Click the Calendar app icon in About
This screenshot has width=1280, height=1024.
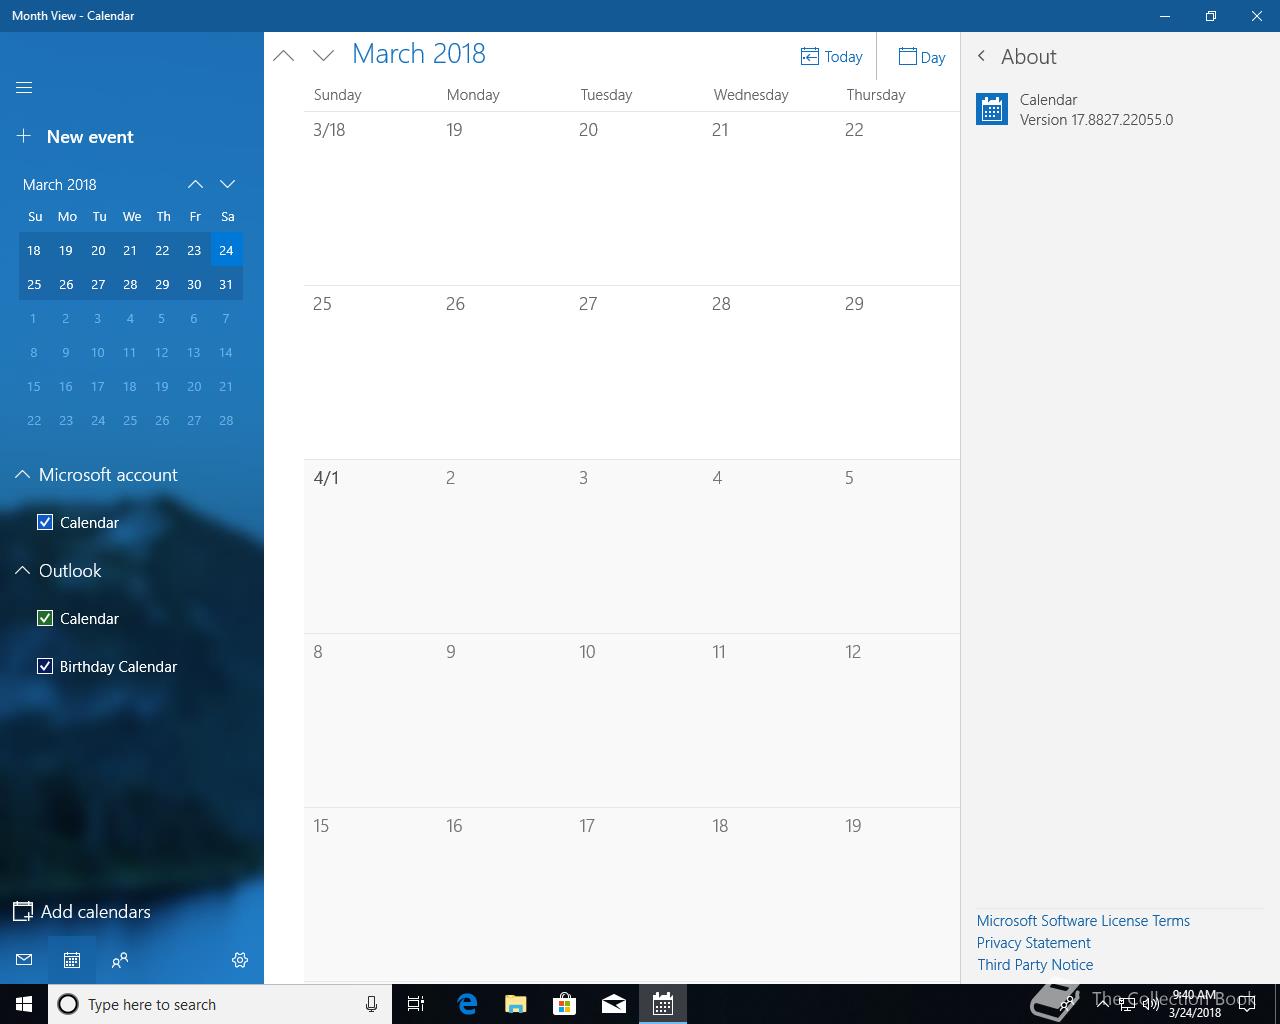992,110
